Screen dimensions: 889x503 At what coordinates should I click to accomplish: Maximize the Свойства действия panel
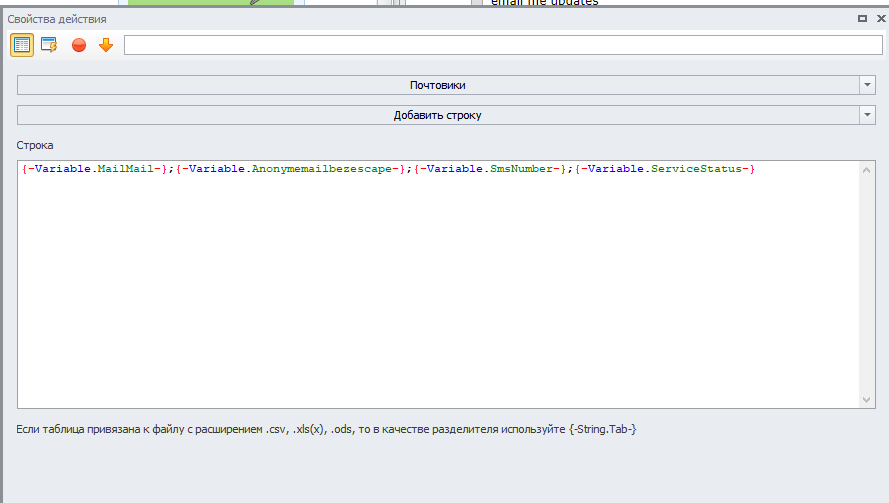862,19
